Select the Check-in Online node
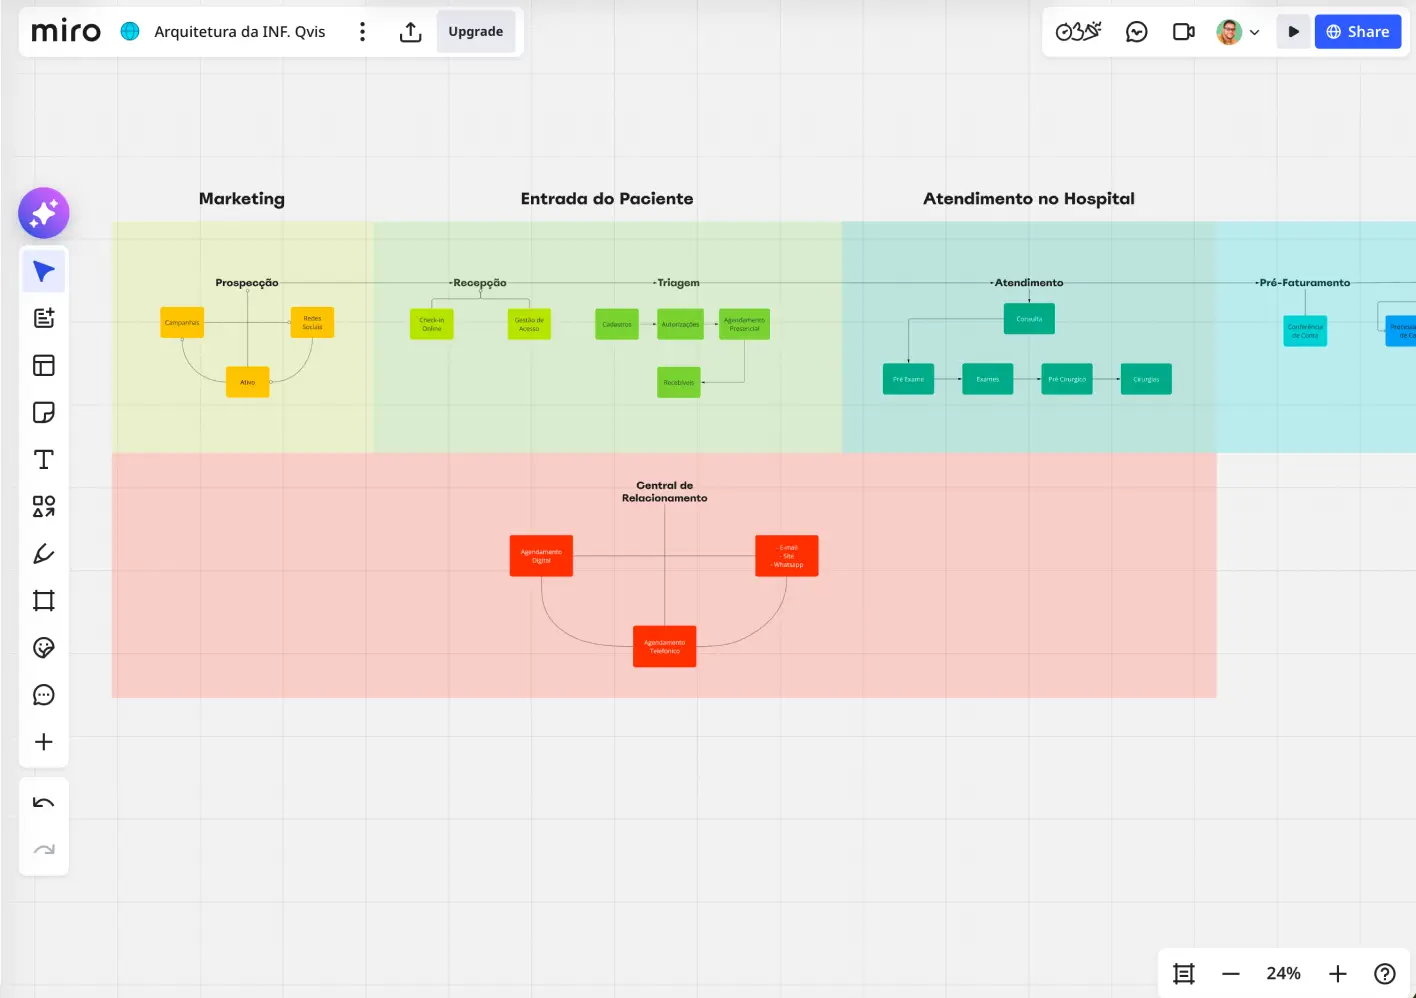 coord(432,324)
